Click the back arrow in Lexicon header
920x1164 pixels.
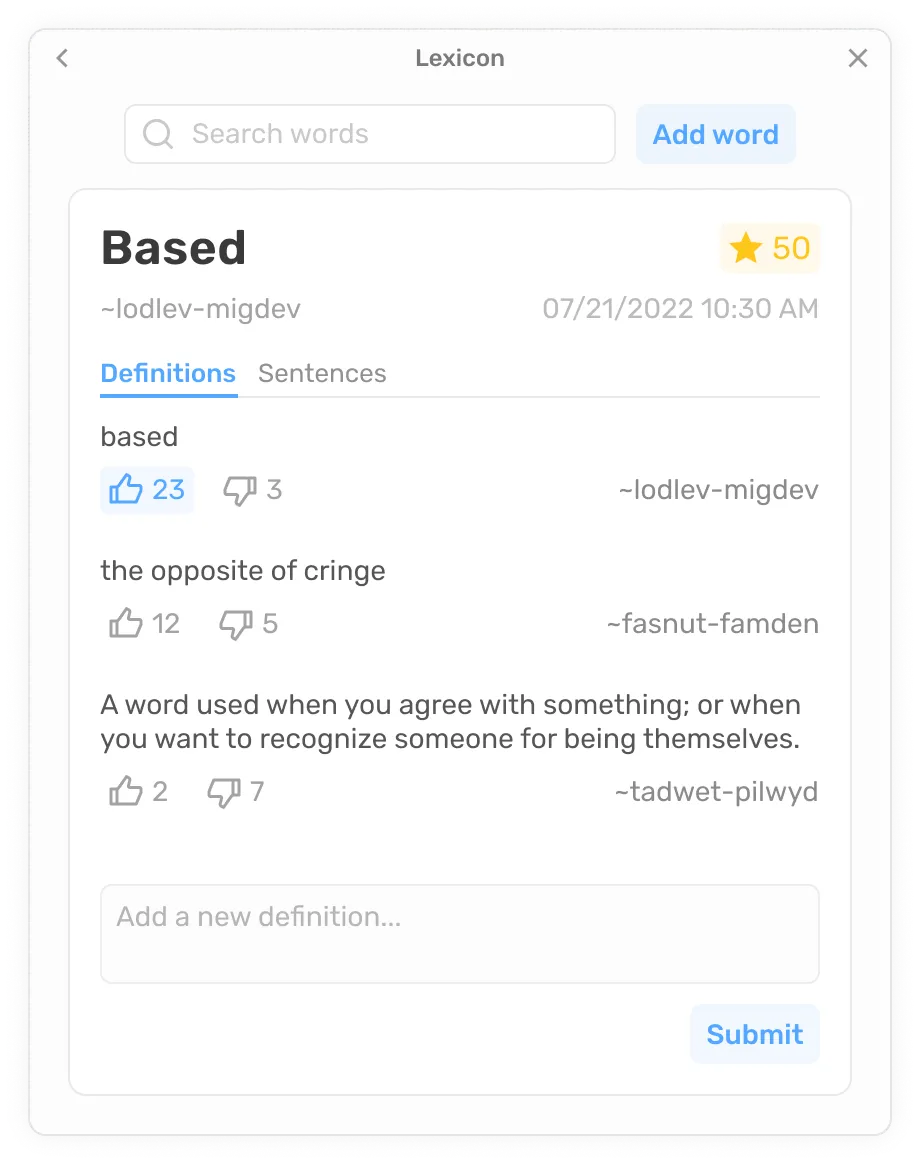point(62,59)
